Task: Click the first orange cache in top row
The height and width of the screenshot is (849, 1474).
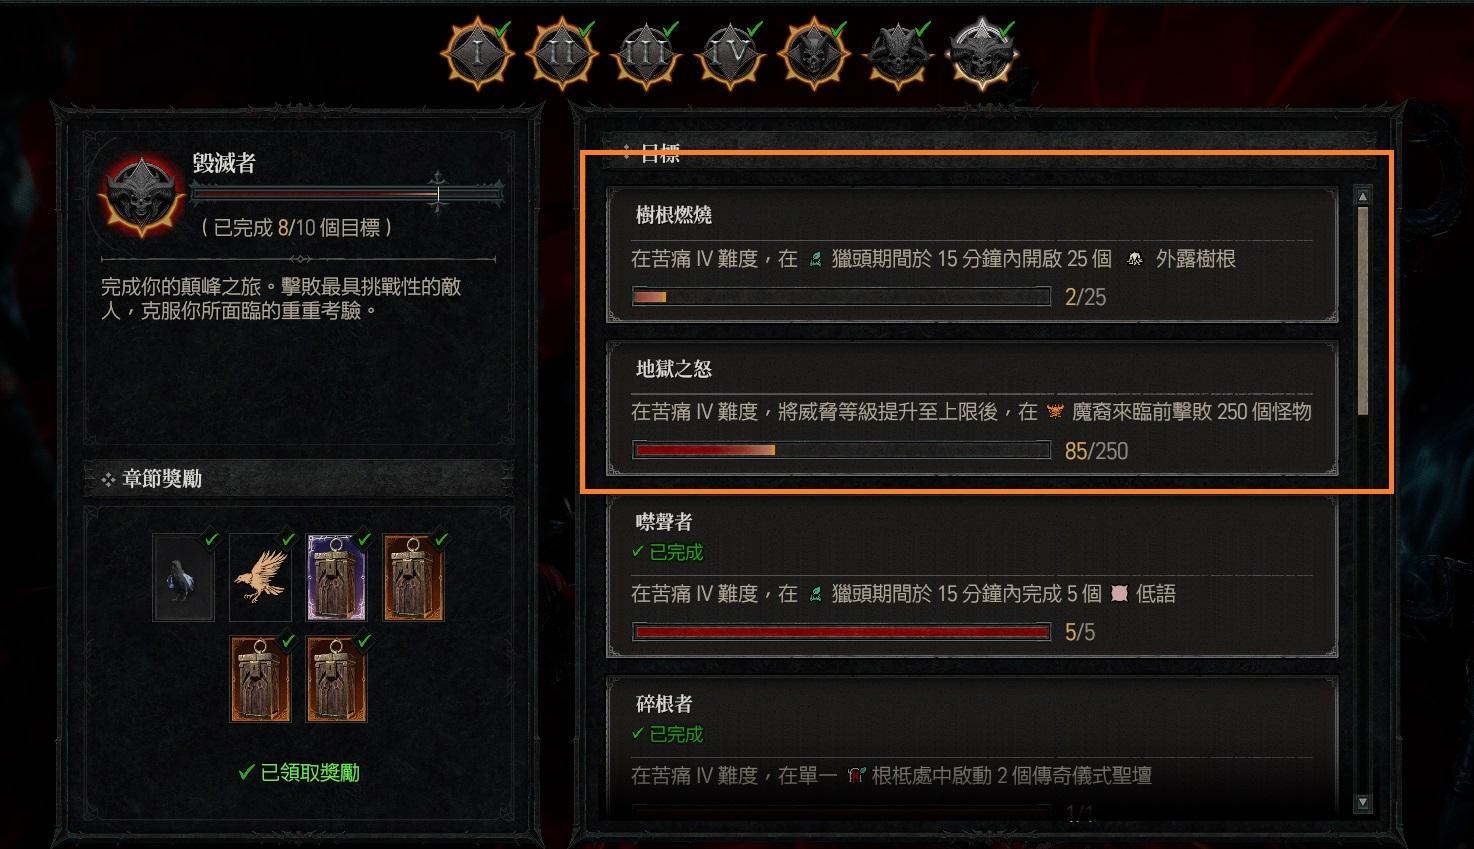Action: click(414, 577)
